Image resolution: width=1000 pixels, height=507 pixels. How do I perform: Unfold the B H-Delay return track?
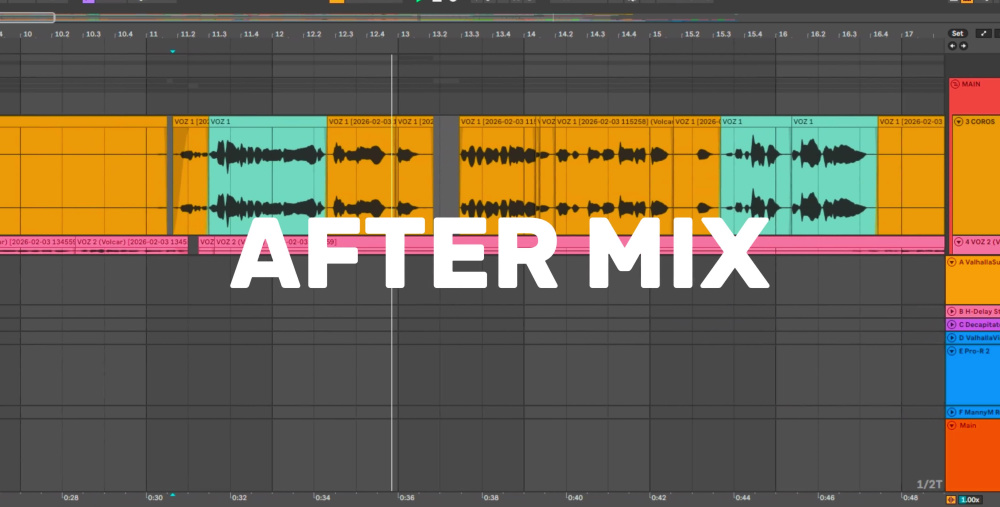(952, 312)
